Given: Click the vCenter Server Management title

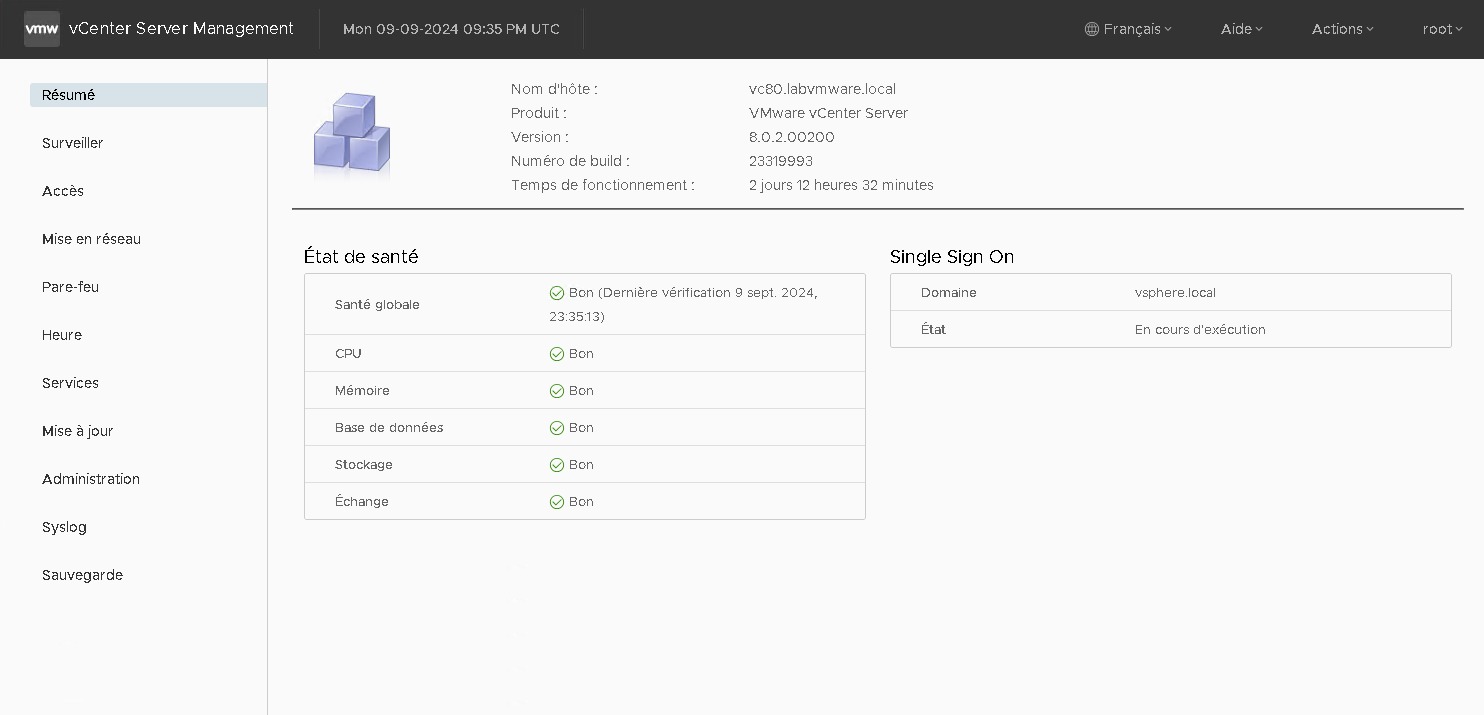Looking at the screenshot, I should [181, 29].
